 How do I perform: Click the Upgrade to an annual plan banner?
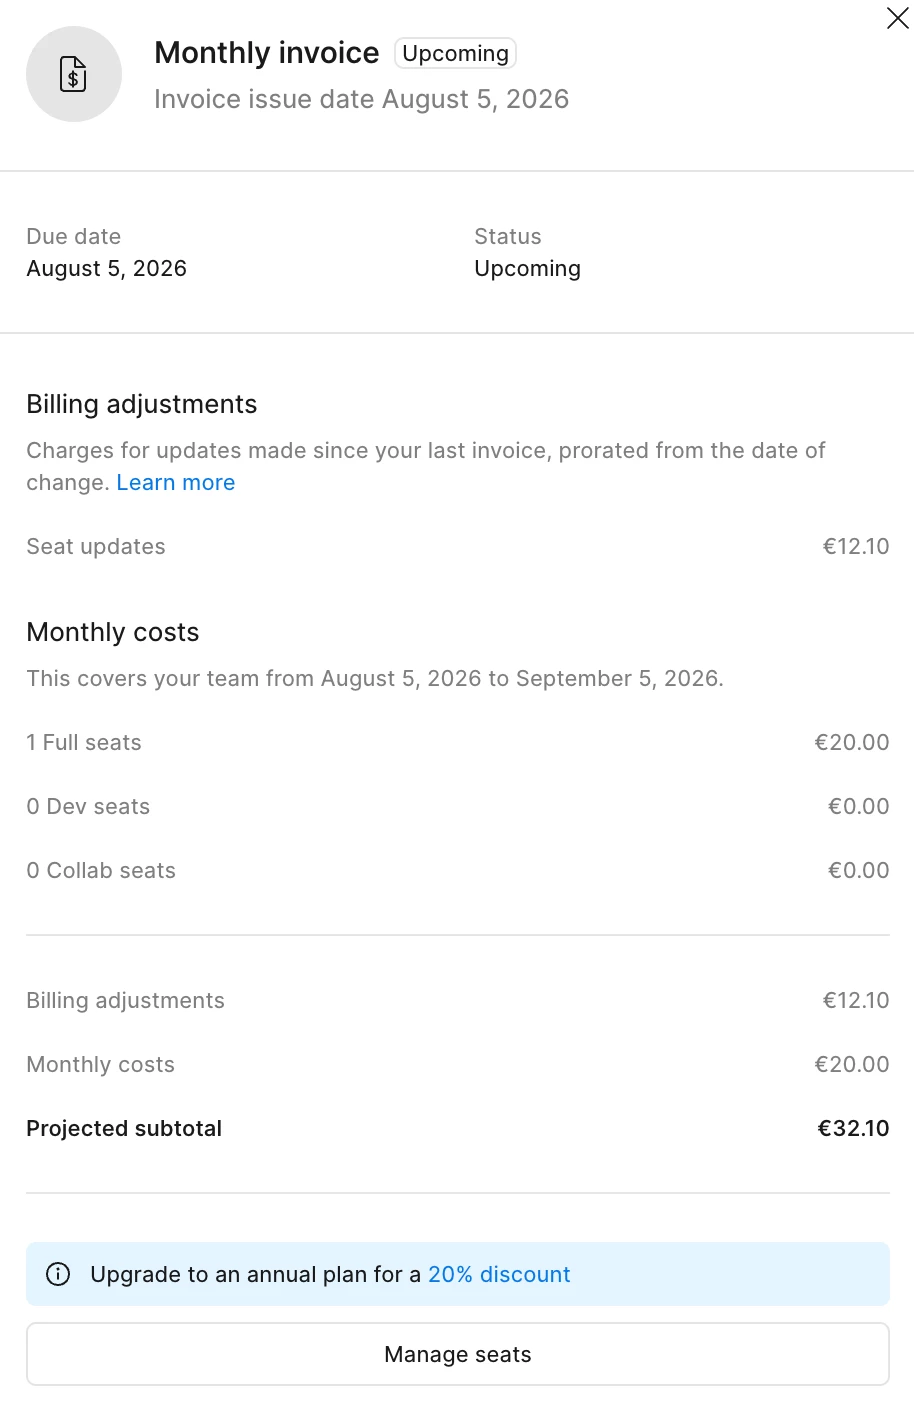coord(458,1274)
